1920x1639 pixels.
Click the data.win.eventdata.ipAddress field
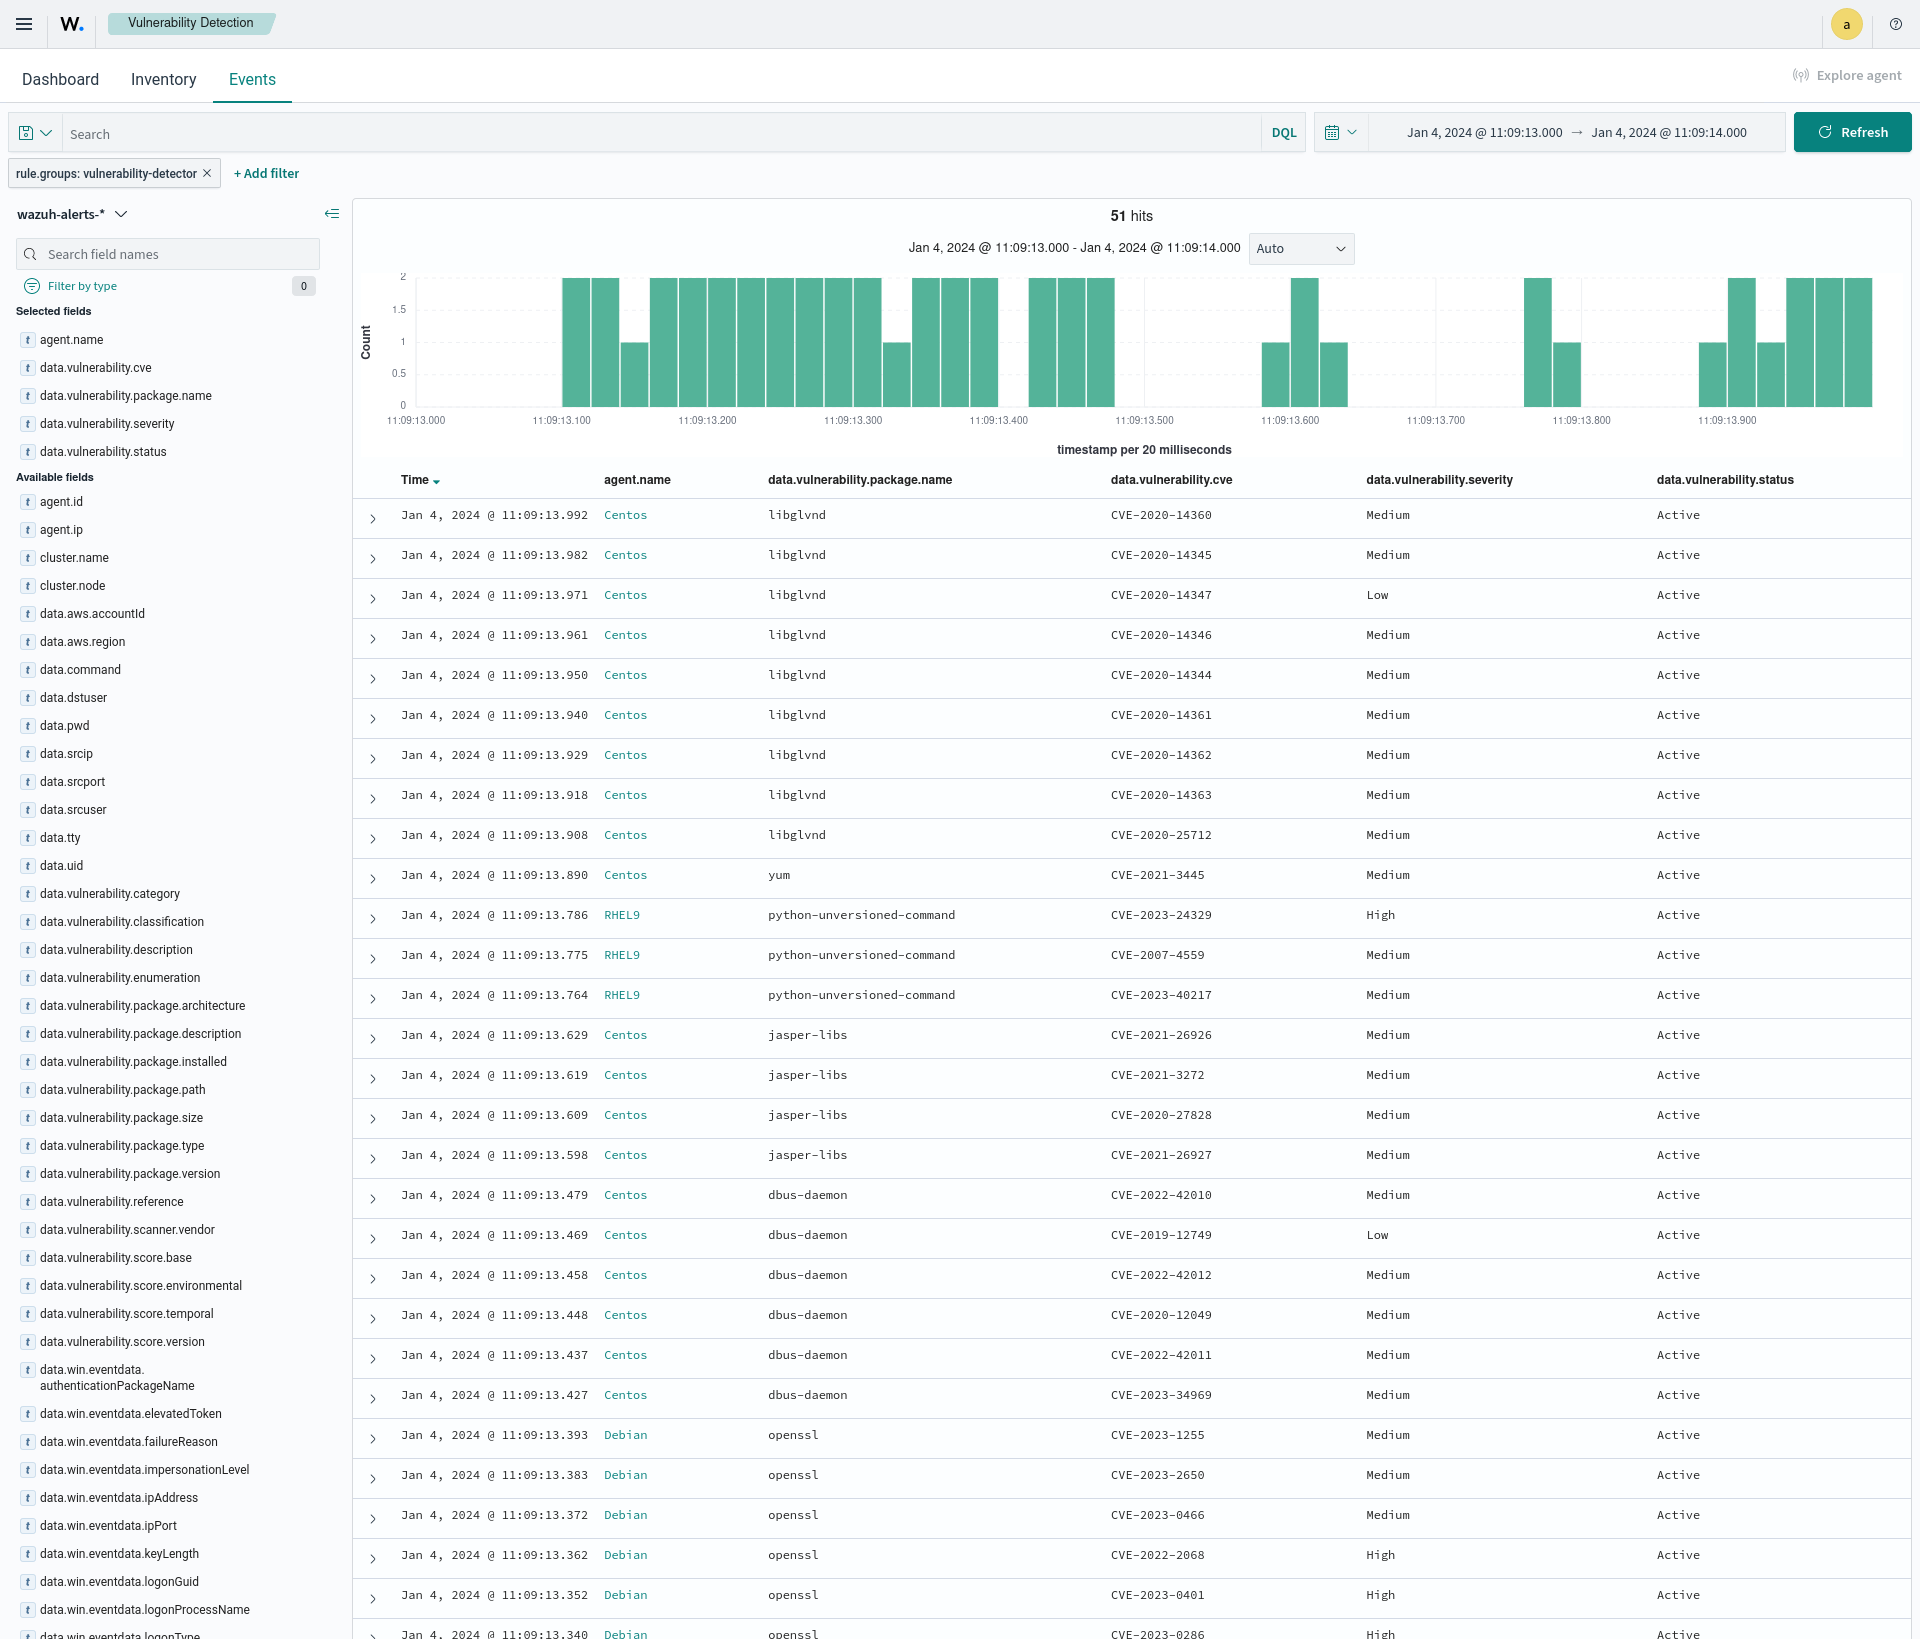[x=119, y=1498]
